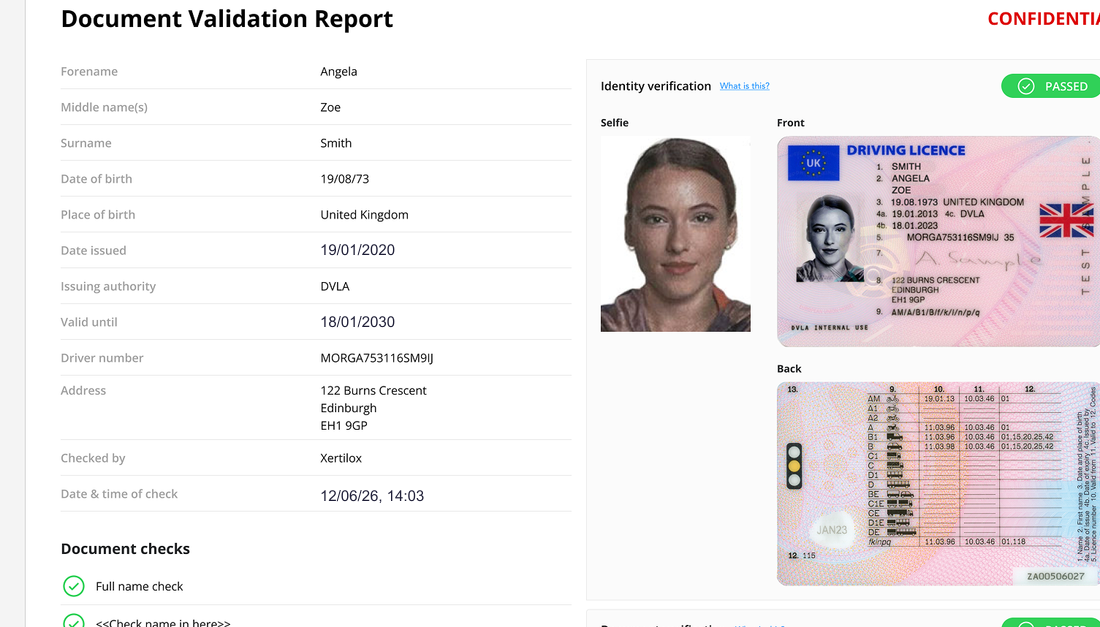Click the 'Driver number' field label
The width and height of the screenshot is (1100, 627).
coord(102,358)
